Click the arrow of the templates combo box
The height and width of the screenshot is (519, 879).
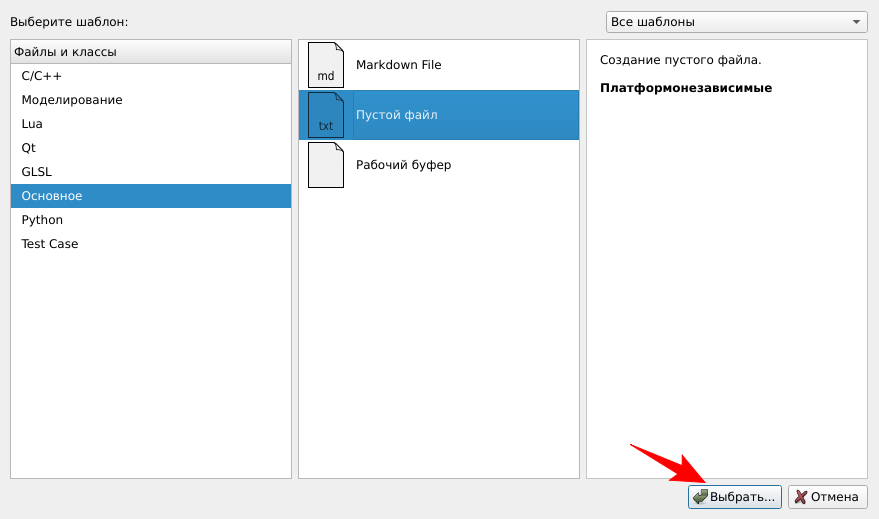pyautogui.click(x=856, y=22)
